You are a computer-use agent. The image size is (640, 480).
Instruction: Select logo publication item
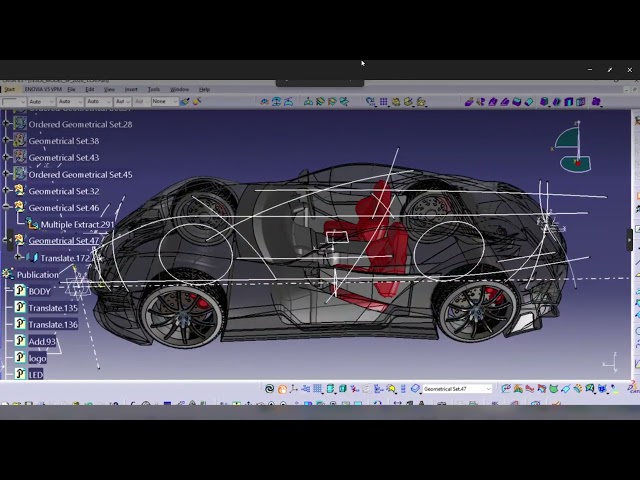pos(38,358)
